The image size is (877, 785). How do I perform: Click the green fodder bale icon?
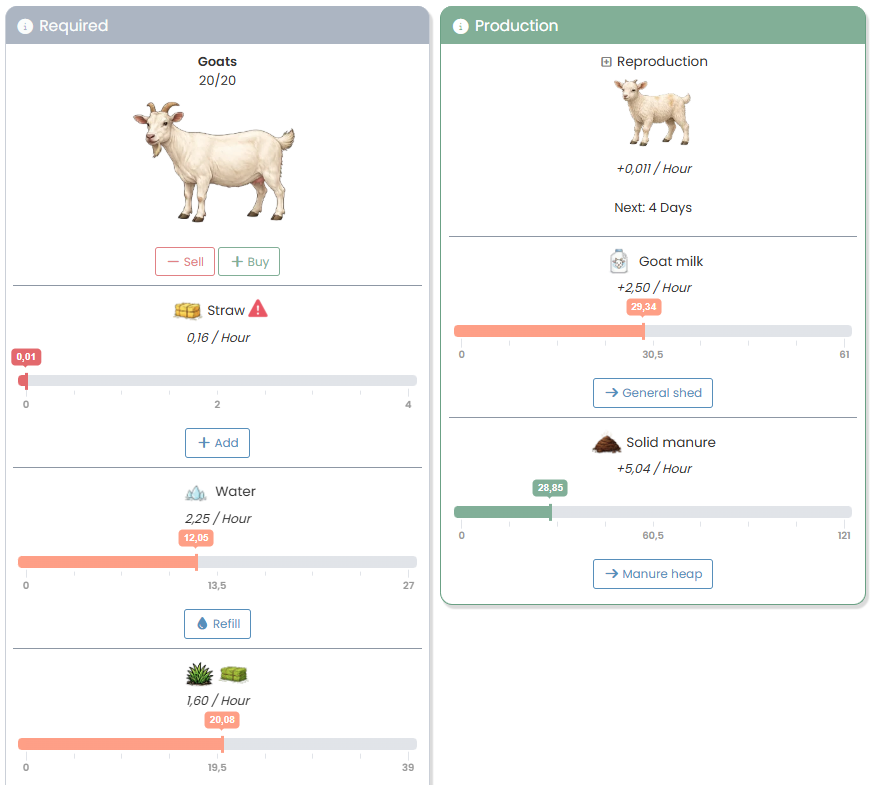(x=233, y=674)
